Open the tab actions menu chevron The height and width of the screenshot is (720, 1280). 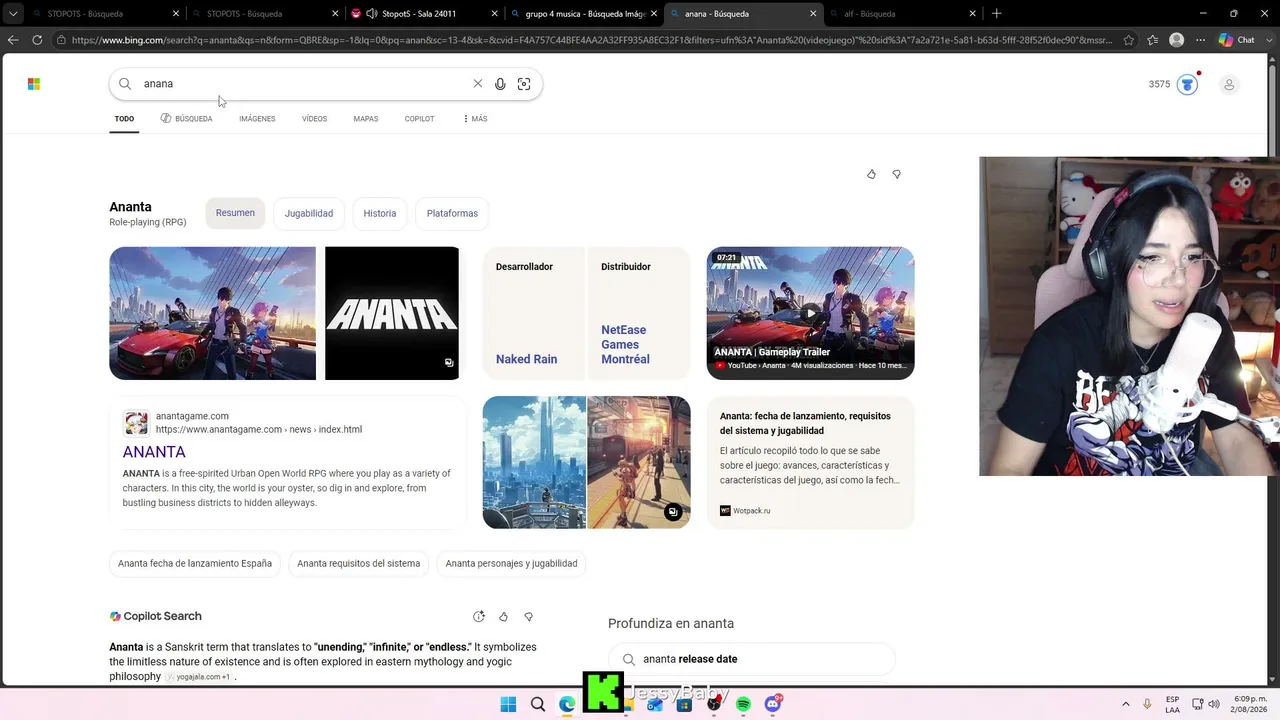point(13,14)
